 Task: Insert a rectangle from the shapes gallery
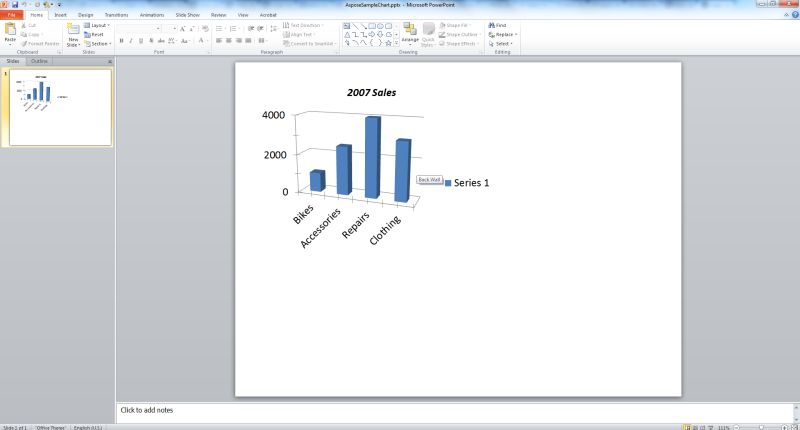(x=372, y=26)
